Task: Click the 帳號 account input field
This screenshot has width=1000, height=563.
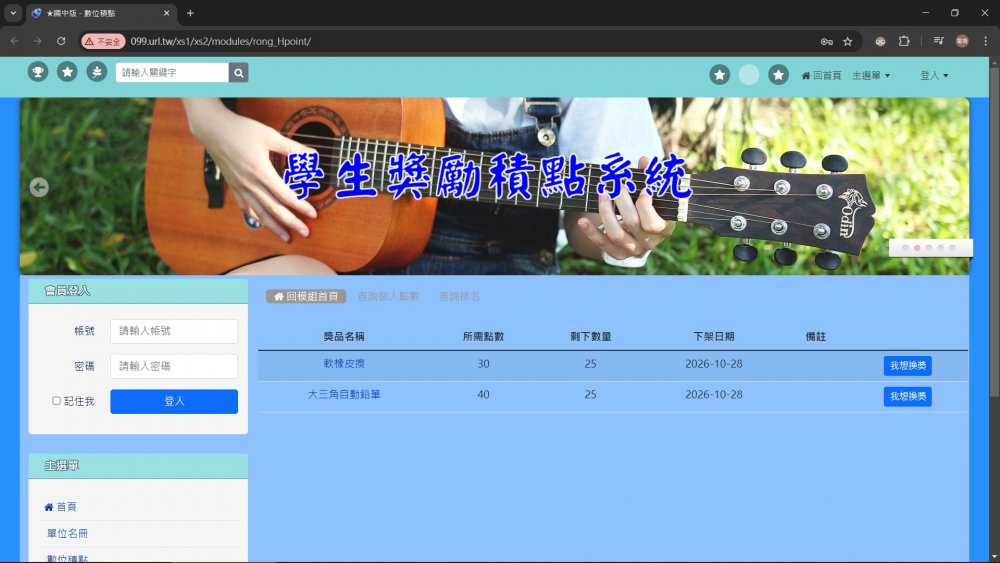Action: click(x=174, y=331)
